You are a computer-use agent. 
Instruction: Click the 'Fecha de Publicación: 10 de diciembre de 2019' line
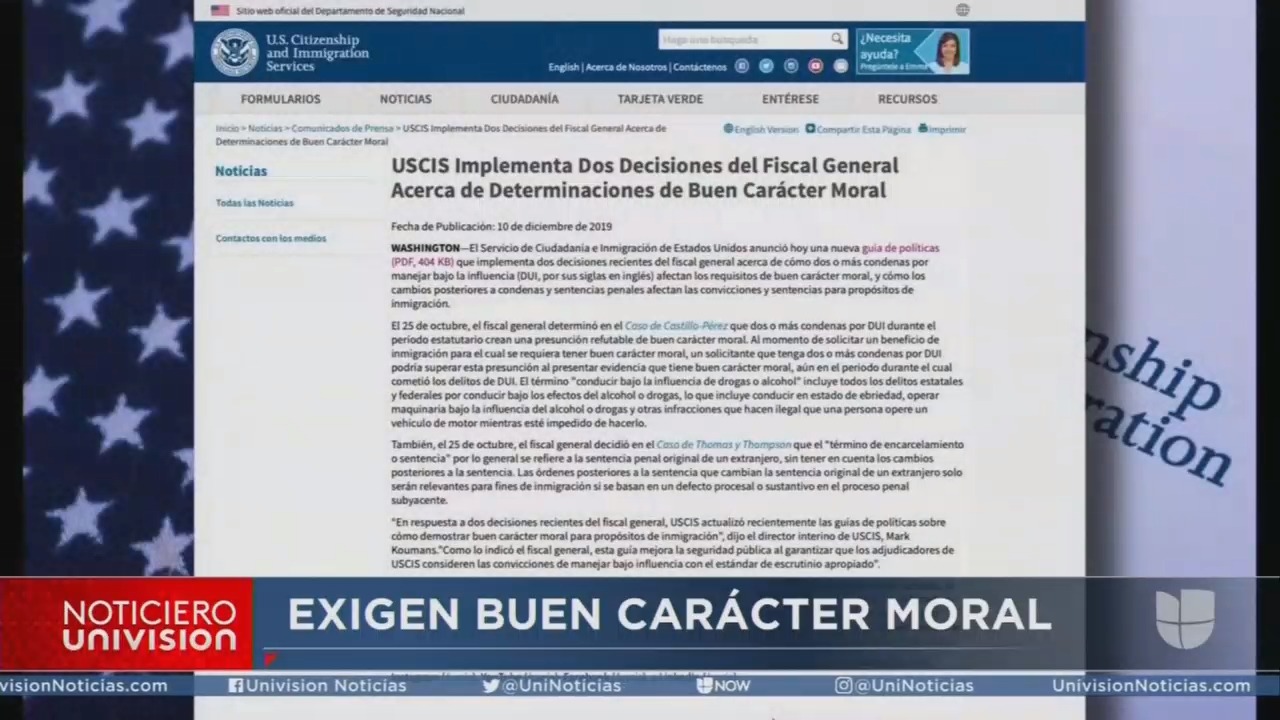click(501, 227)
